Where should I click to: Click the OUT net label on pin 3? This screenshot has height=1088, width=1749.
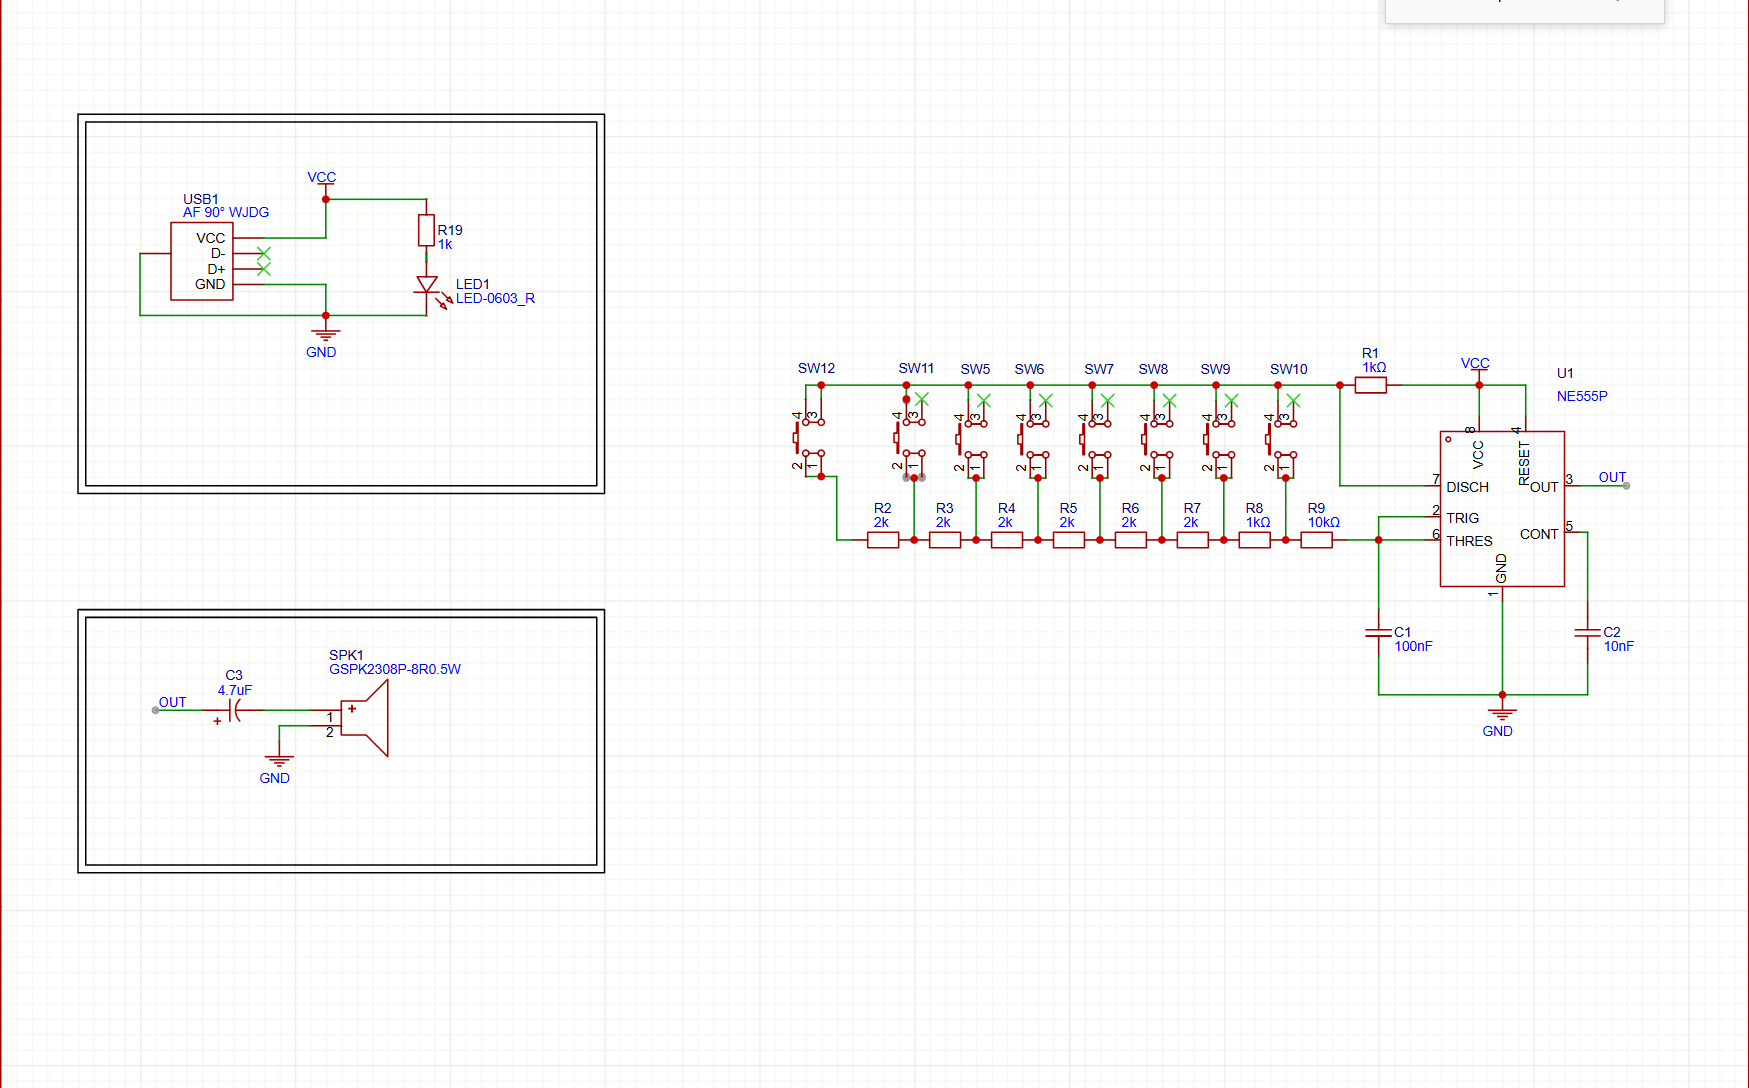(x=1612, y=477)
